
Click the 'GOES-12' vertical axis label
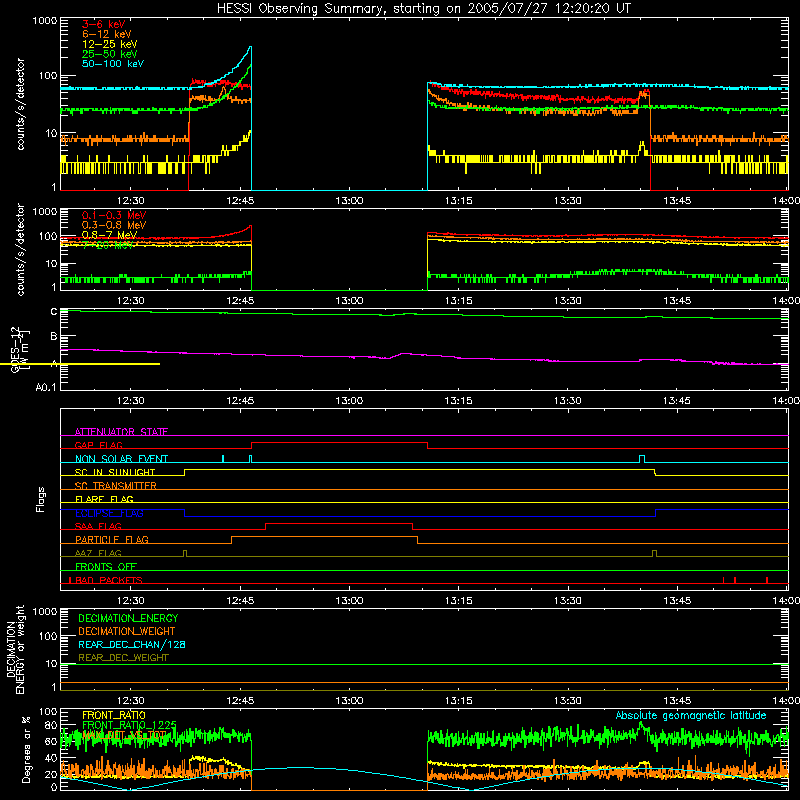point(15,350)
